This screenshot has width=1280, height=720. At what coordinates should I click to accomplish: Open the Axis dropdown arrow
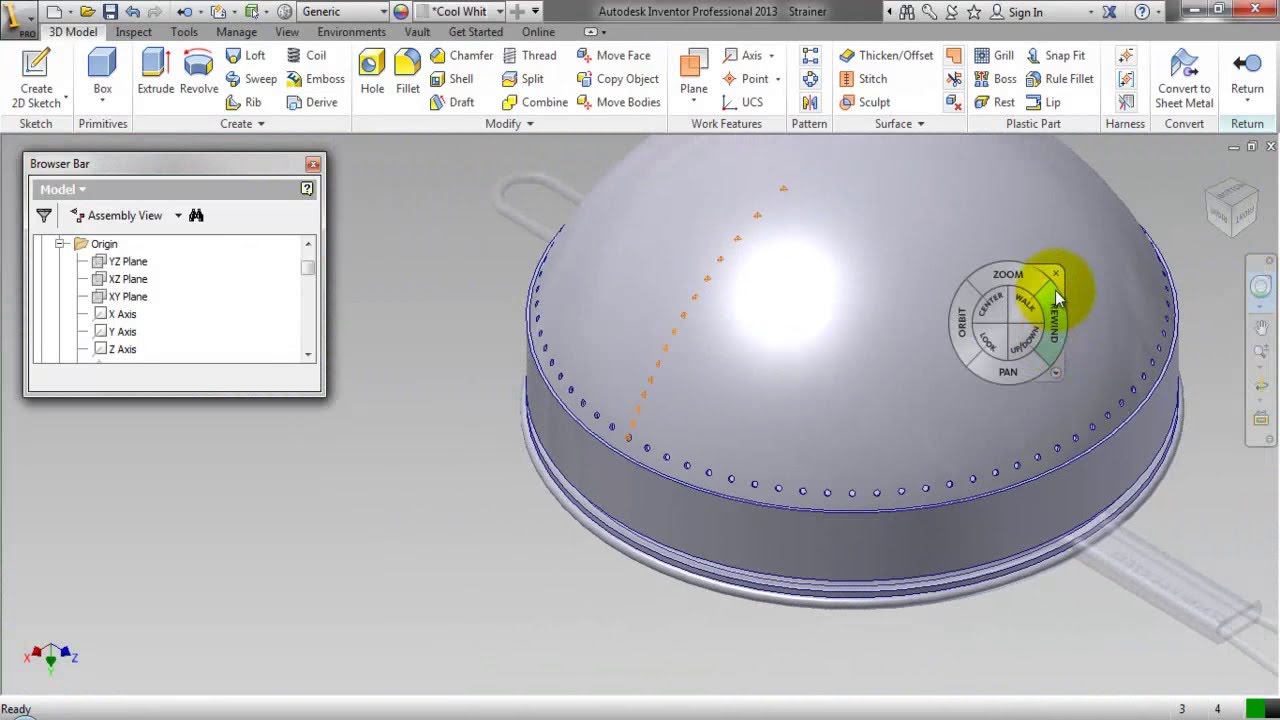click(x=771, y=56)
